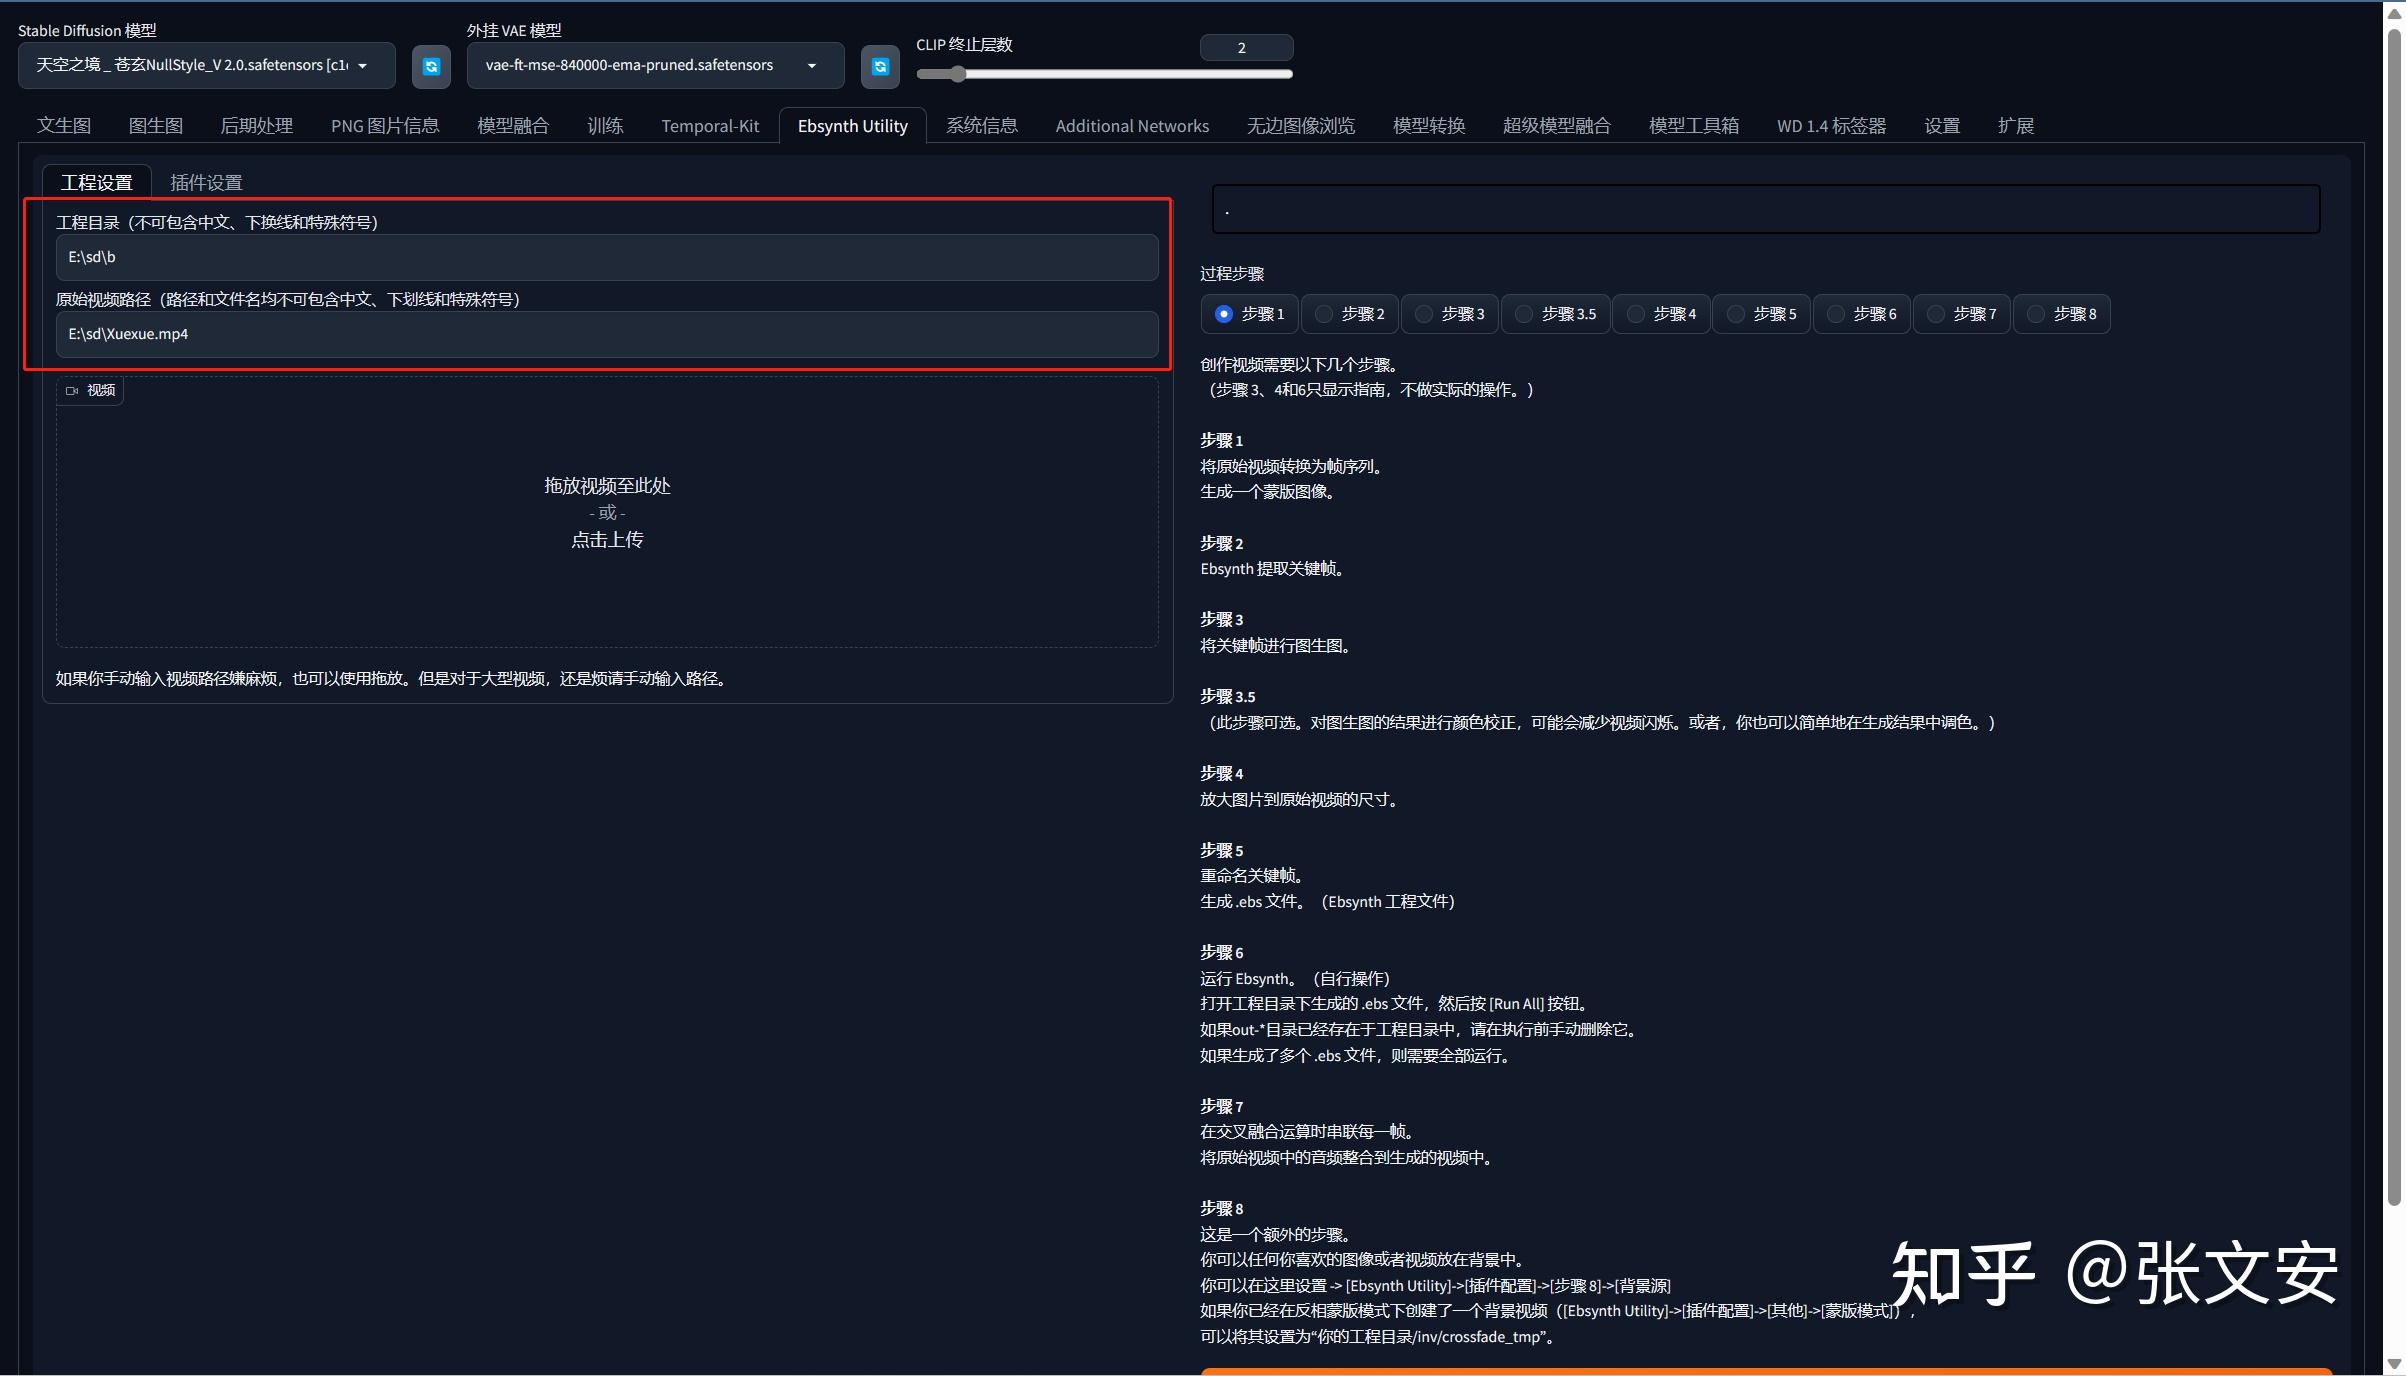Switch to the Temporal-Kit tab
Image resolution: width=2406 pixels, height=1376 pixels.
[x=710, y=125]
